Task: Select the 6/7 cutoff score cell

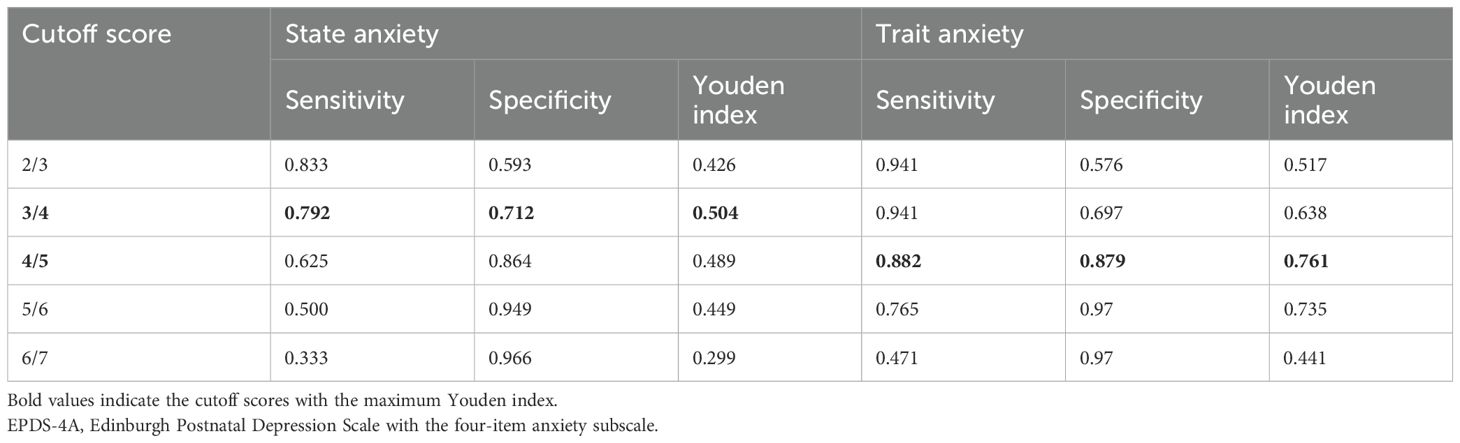Action: coord(34,356)
